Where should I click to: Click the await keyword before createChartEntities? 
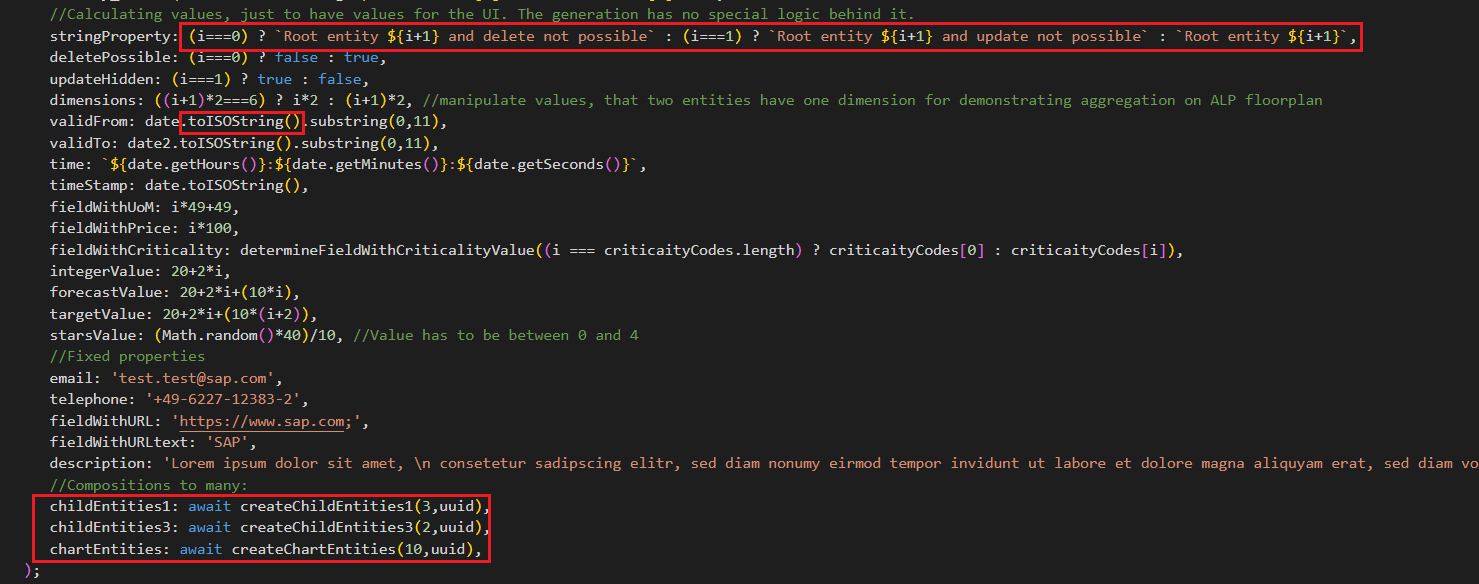(201, 549)
